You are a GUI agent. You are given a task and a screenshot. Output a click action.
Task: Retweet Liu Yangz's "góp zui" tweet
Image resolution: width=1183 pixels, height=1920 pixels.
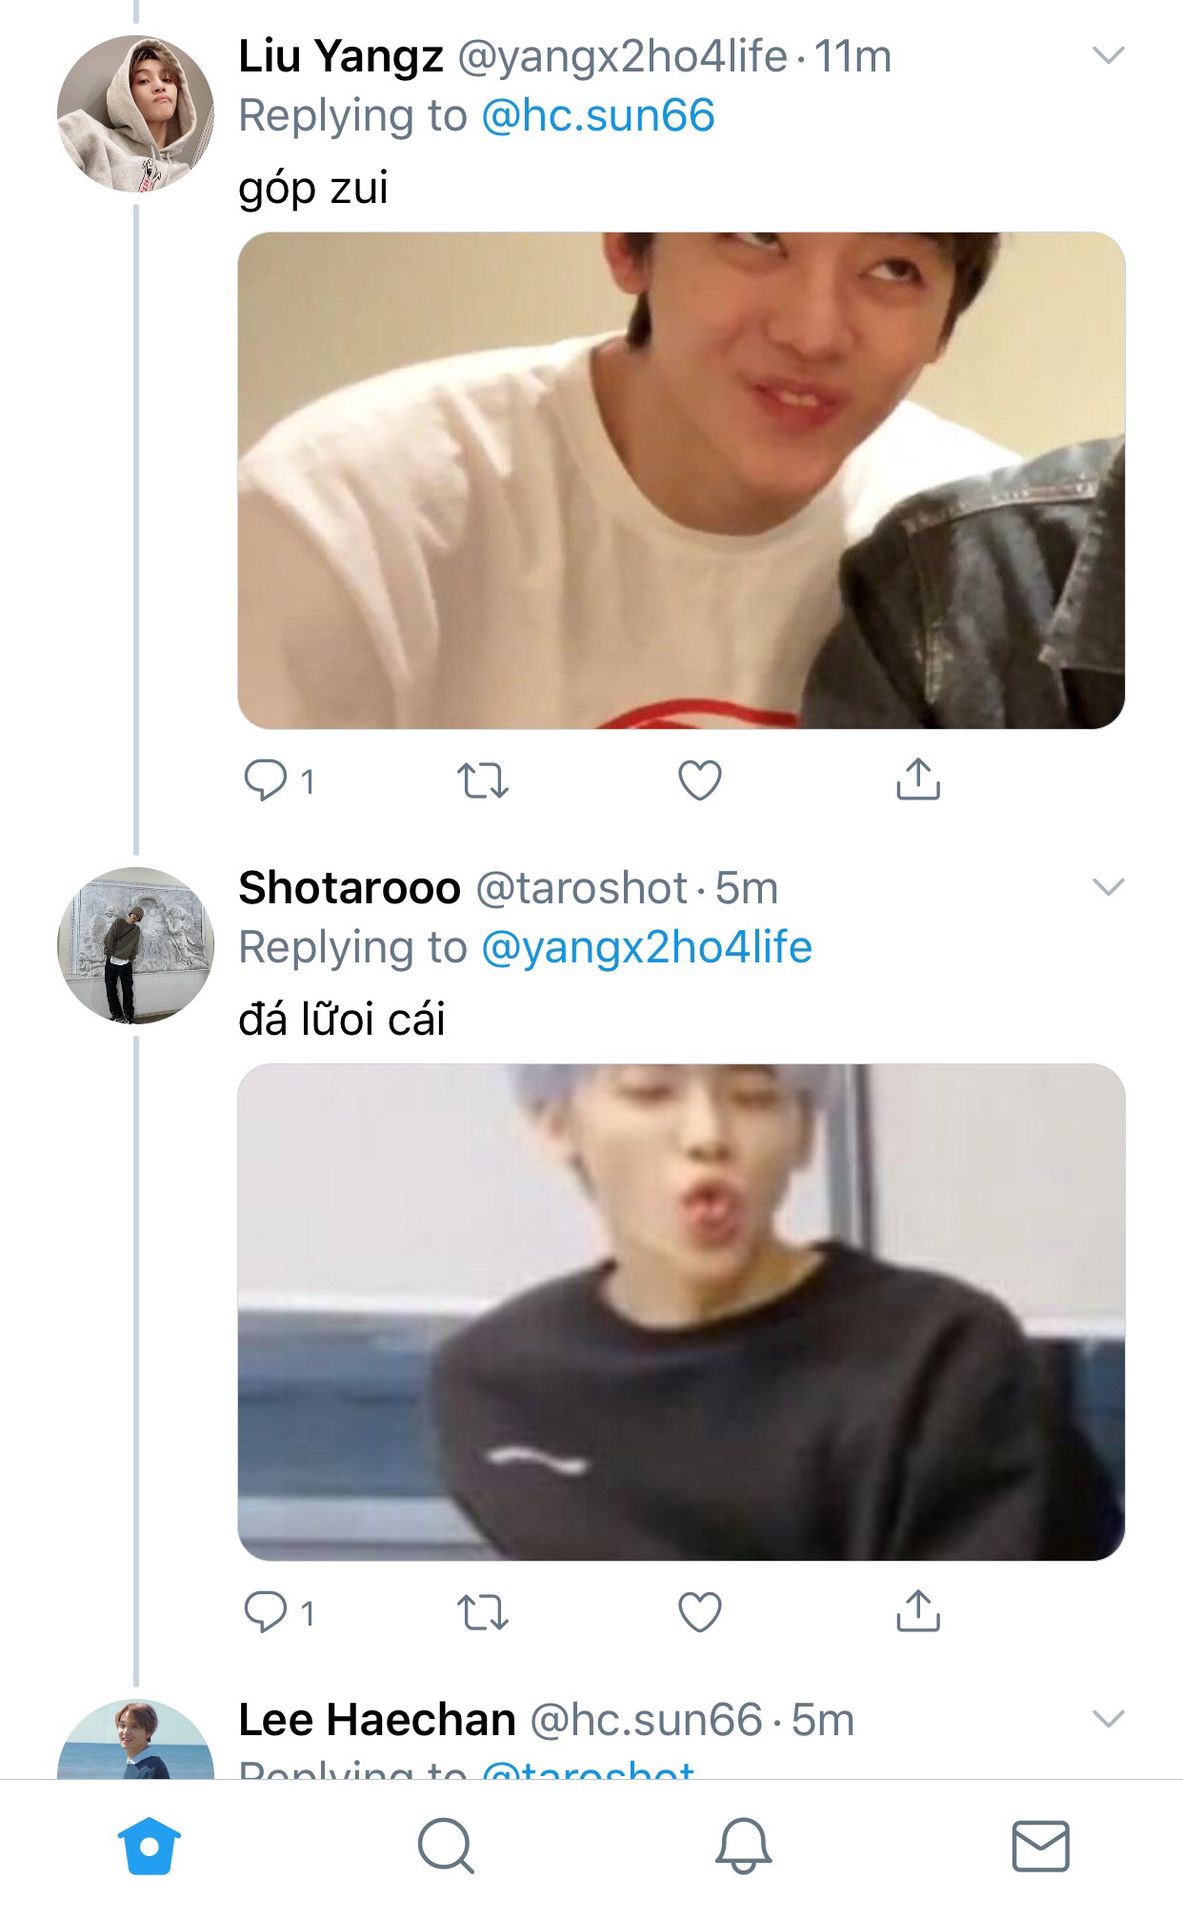(x=483, y=780)
